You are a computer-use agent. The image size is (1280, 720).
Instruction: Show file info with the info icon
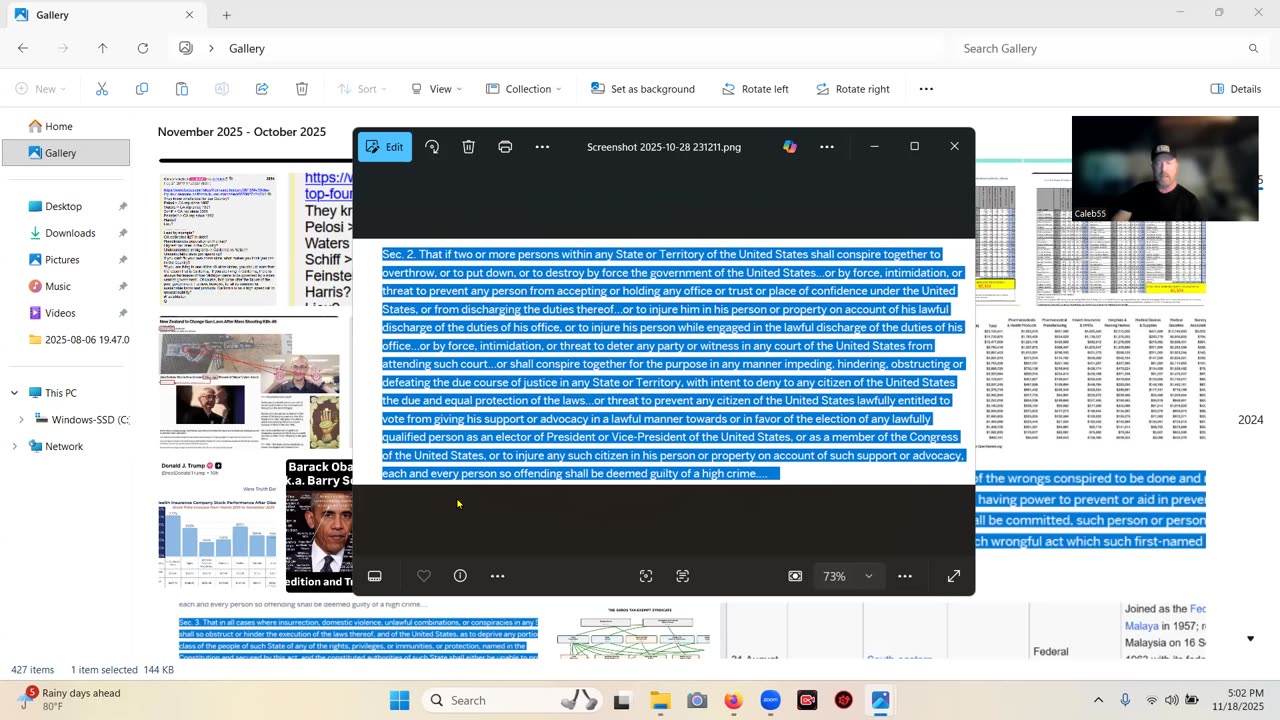tap(460, 576)
